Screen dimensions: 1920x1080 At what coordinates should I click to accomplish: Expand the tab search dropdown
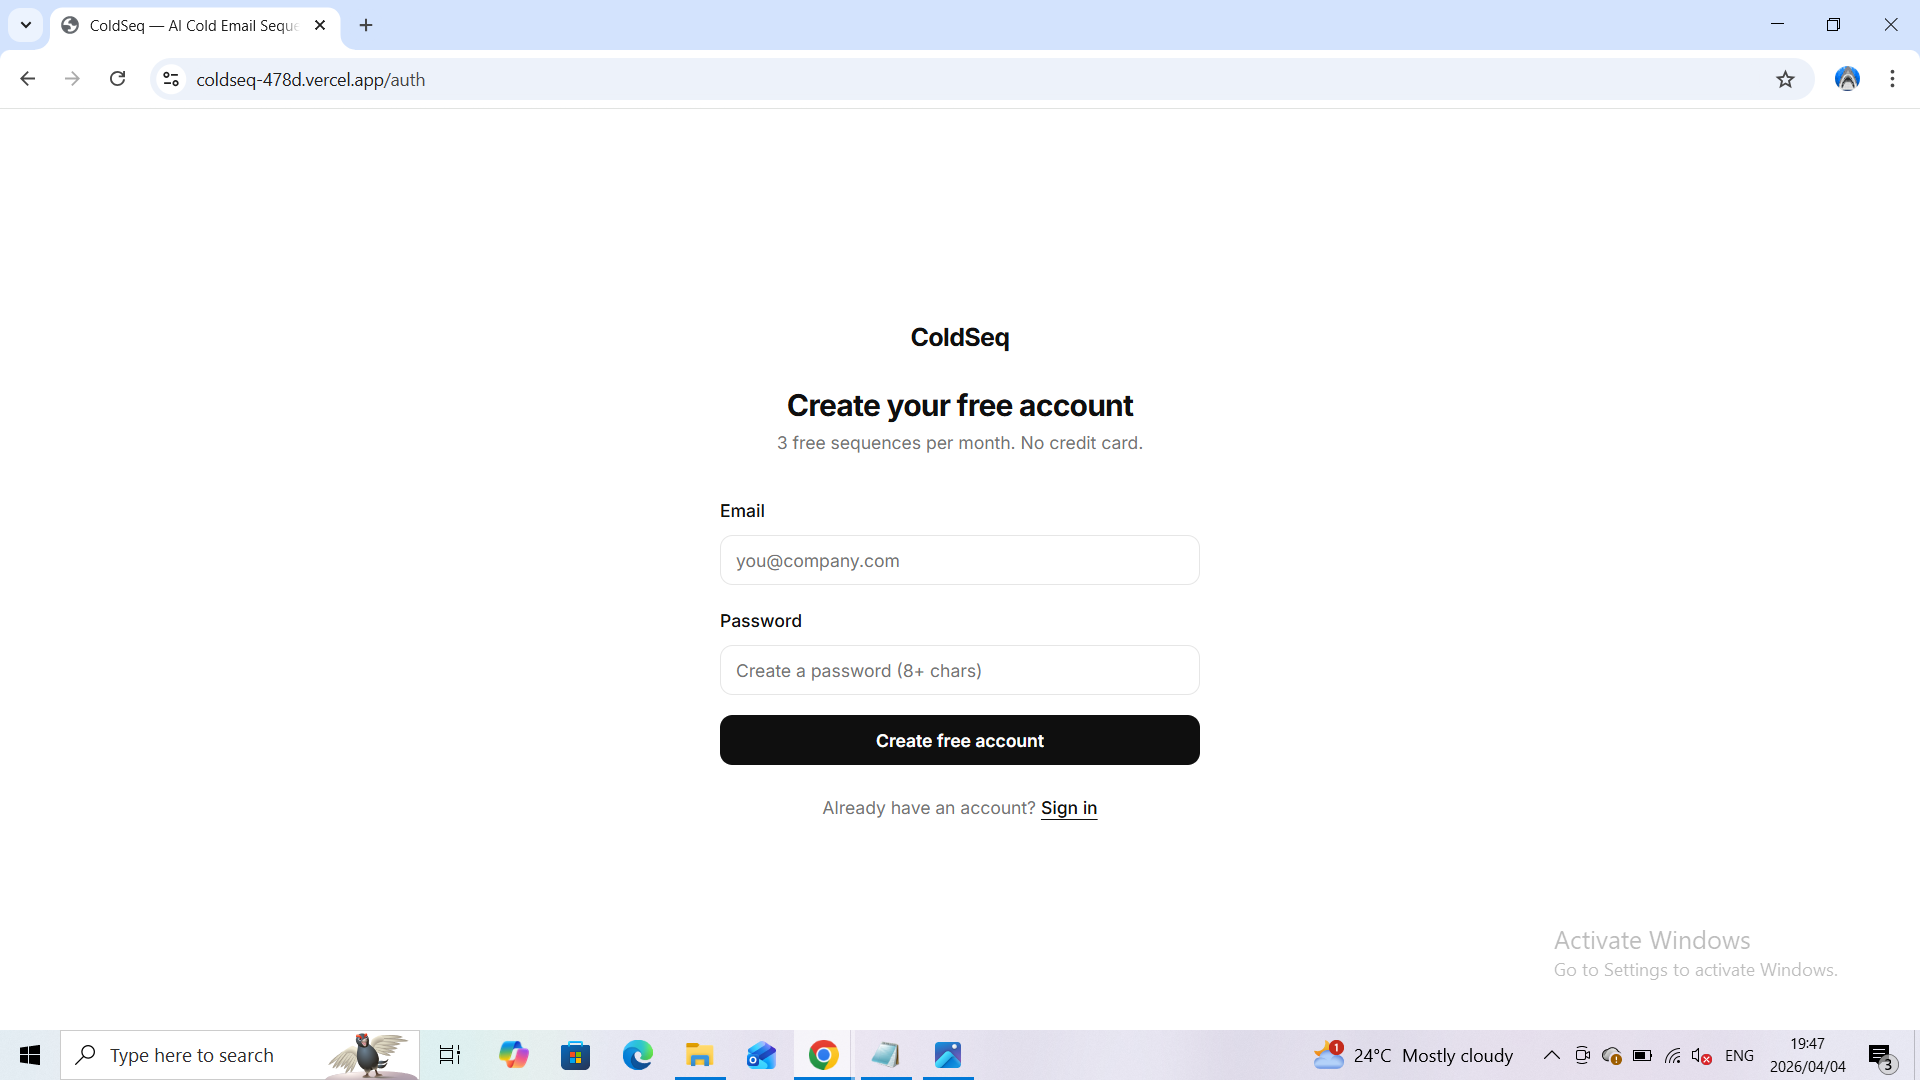(x=26, y=25)
